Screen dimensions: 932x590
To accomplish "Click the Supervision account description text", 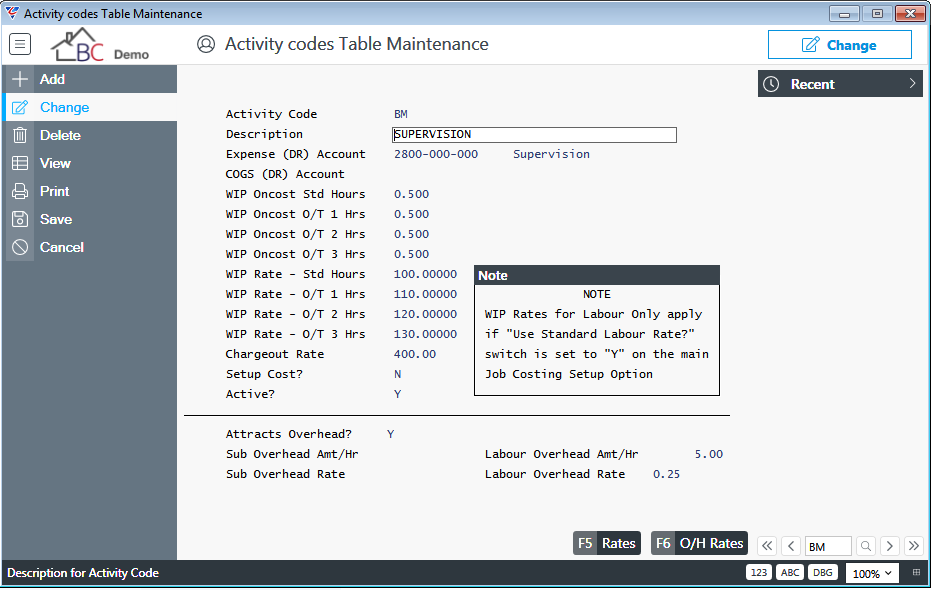I will coord(552,154).
